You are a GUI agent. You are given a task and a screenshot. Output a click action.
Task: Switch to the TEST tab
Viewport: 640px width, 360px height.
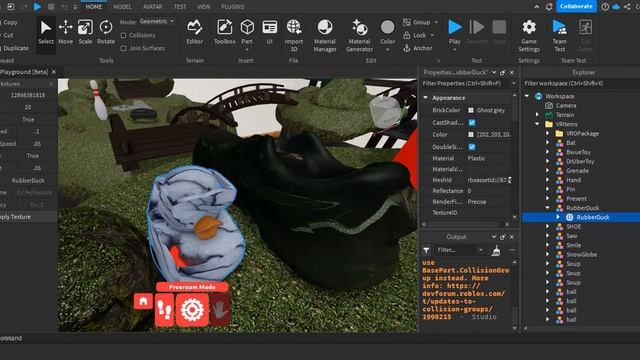[180, 7]
